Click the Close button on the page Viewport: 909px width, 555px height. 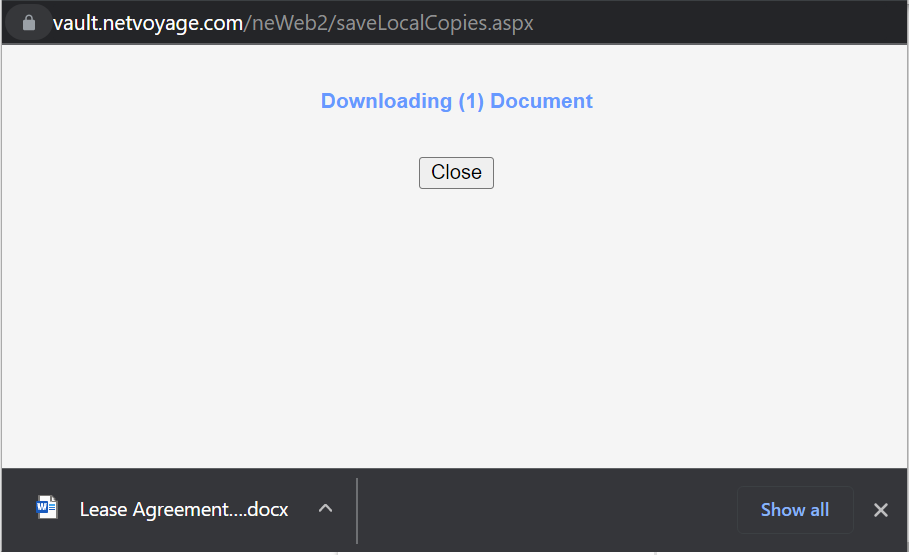456,173
